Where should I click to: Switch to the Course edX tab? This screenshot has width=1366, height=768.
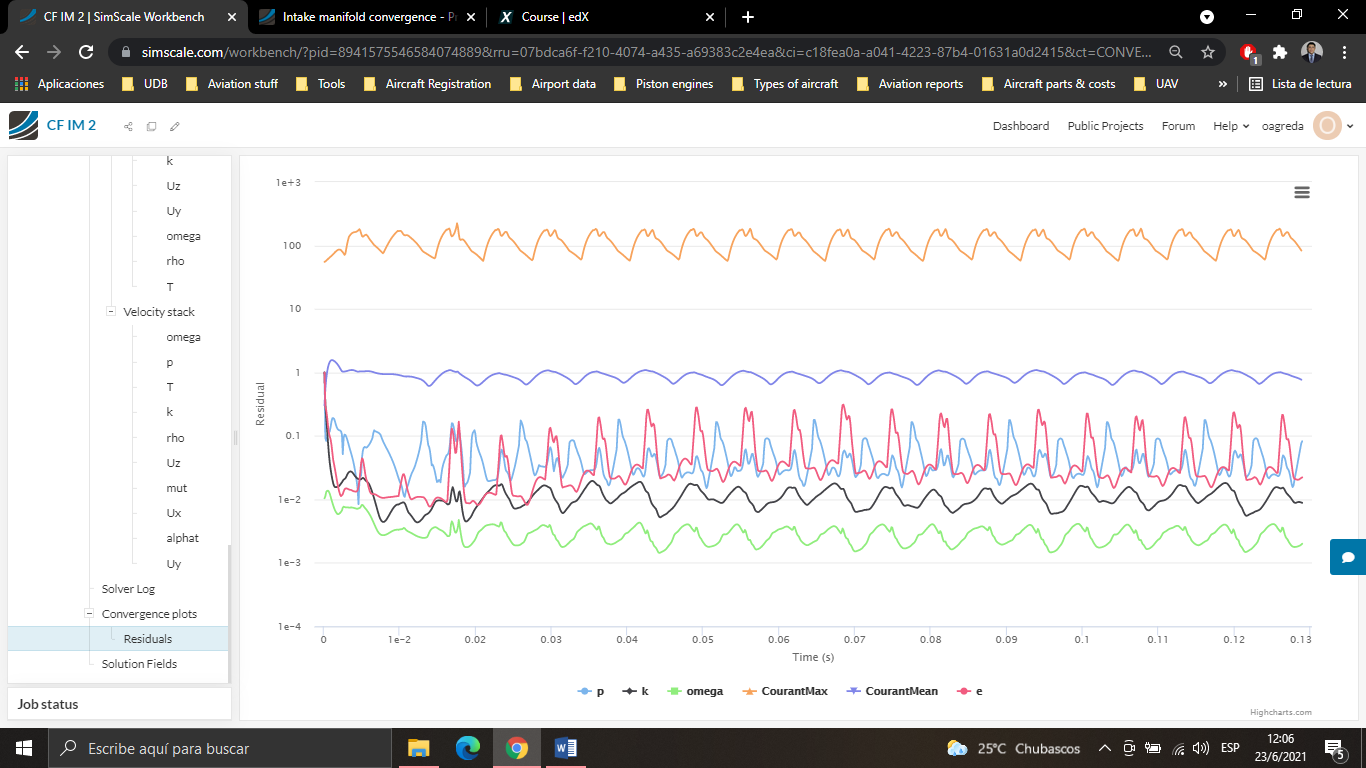click(554, 17)
